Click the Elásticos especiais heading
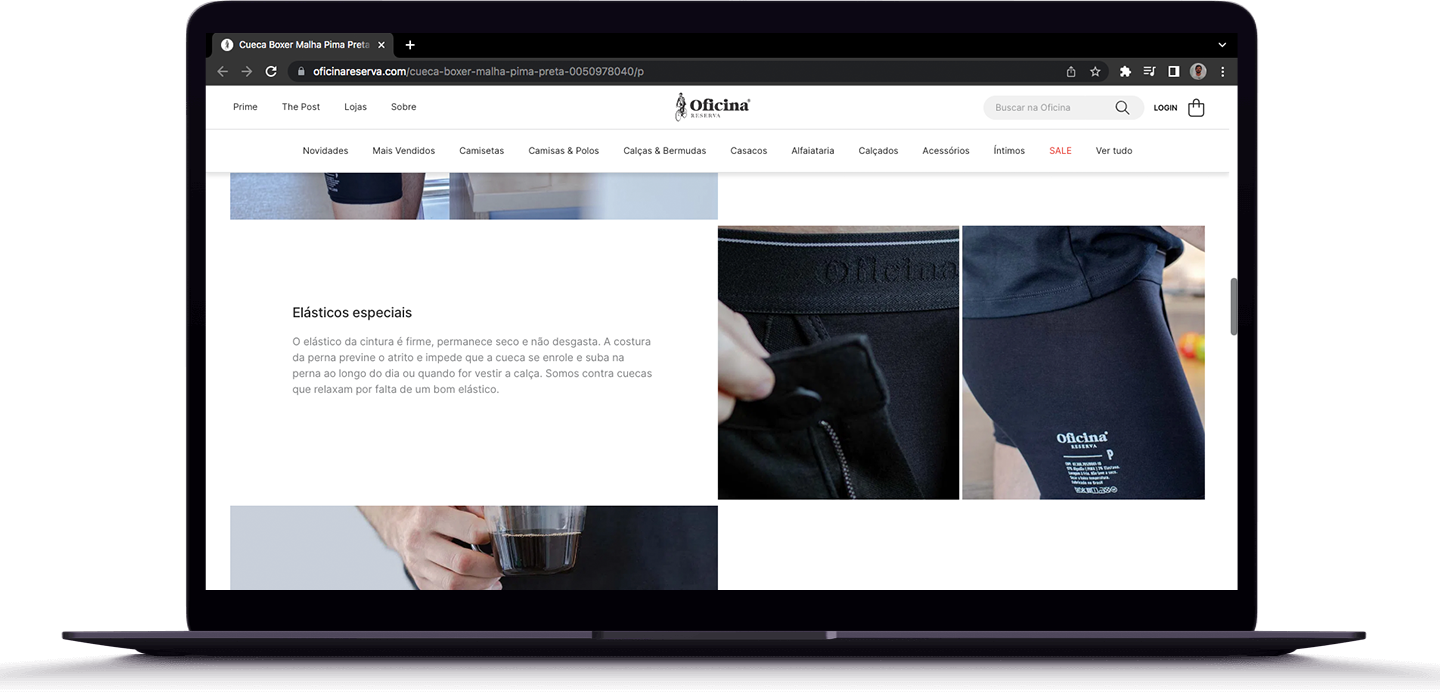The height and width of the screenshot is (695, 1440). 352,313
